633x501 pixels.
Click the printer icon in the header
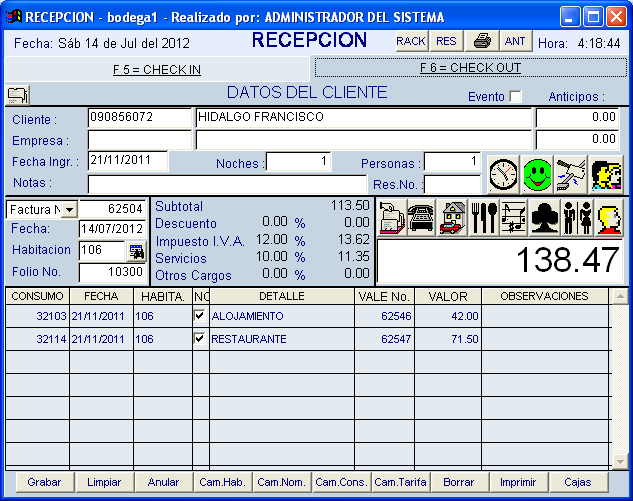pyautogui.click(x=482, y=41)
